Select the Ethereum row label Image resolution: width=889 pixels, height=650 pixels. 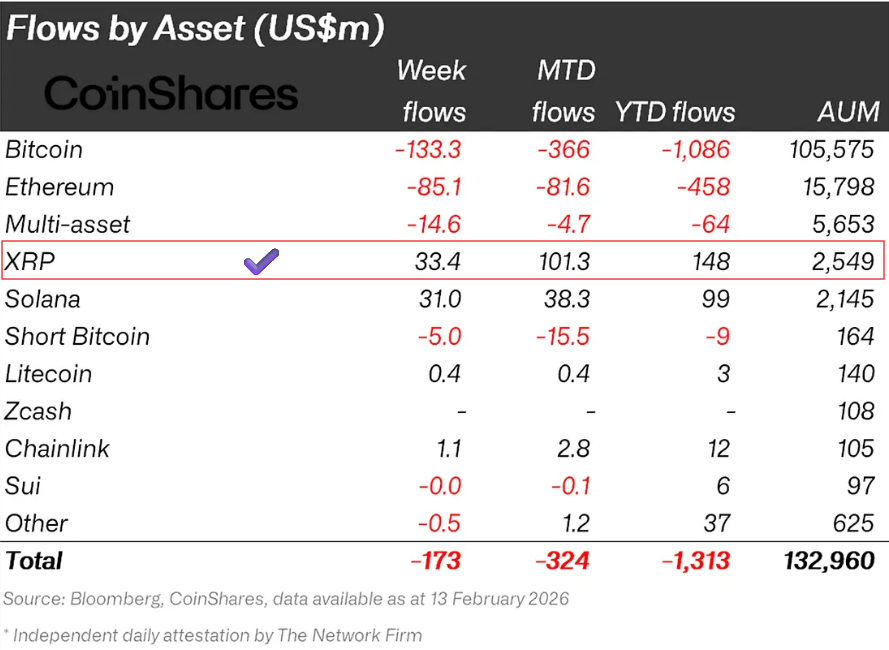pyautogui.click(x=59, y=187)
